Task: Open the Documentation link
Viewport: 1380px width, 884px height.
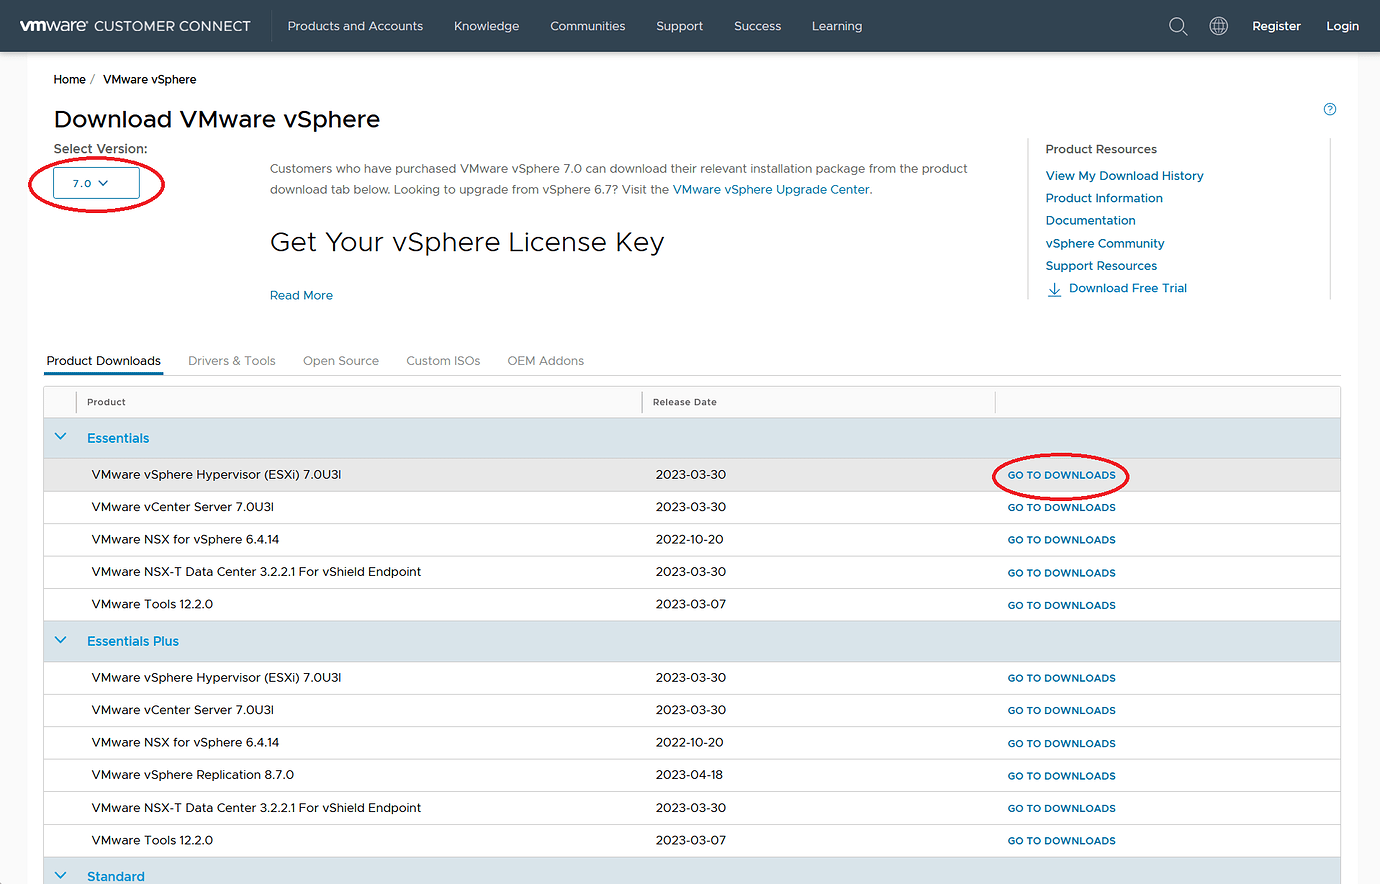Action: pos(1090,220)
